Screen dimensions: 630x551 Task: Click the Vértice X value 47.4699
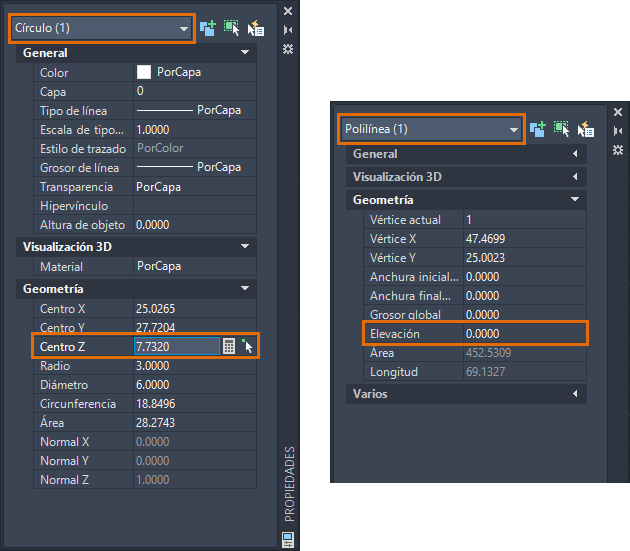(x=525, y=238)
